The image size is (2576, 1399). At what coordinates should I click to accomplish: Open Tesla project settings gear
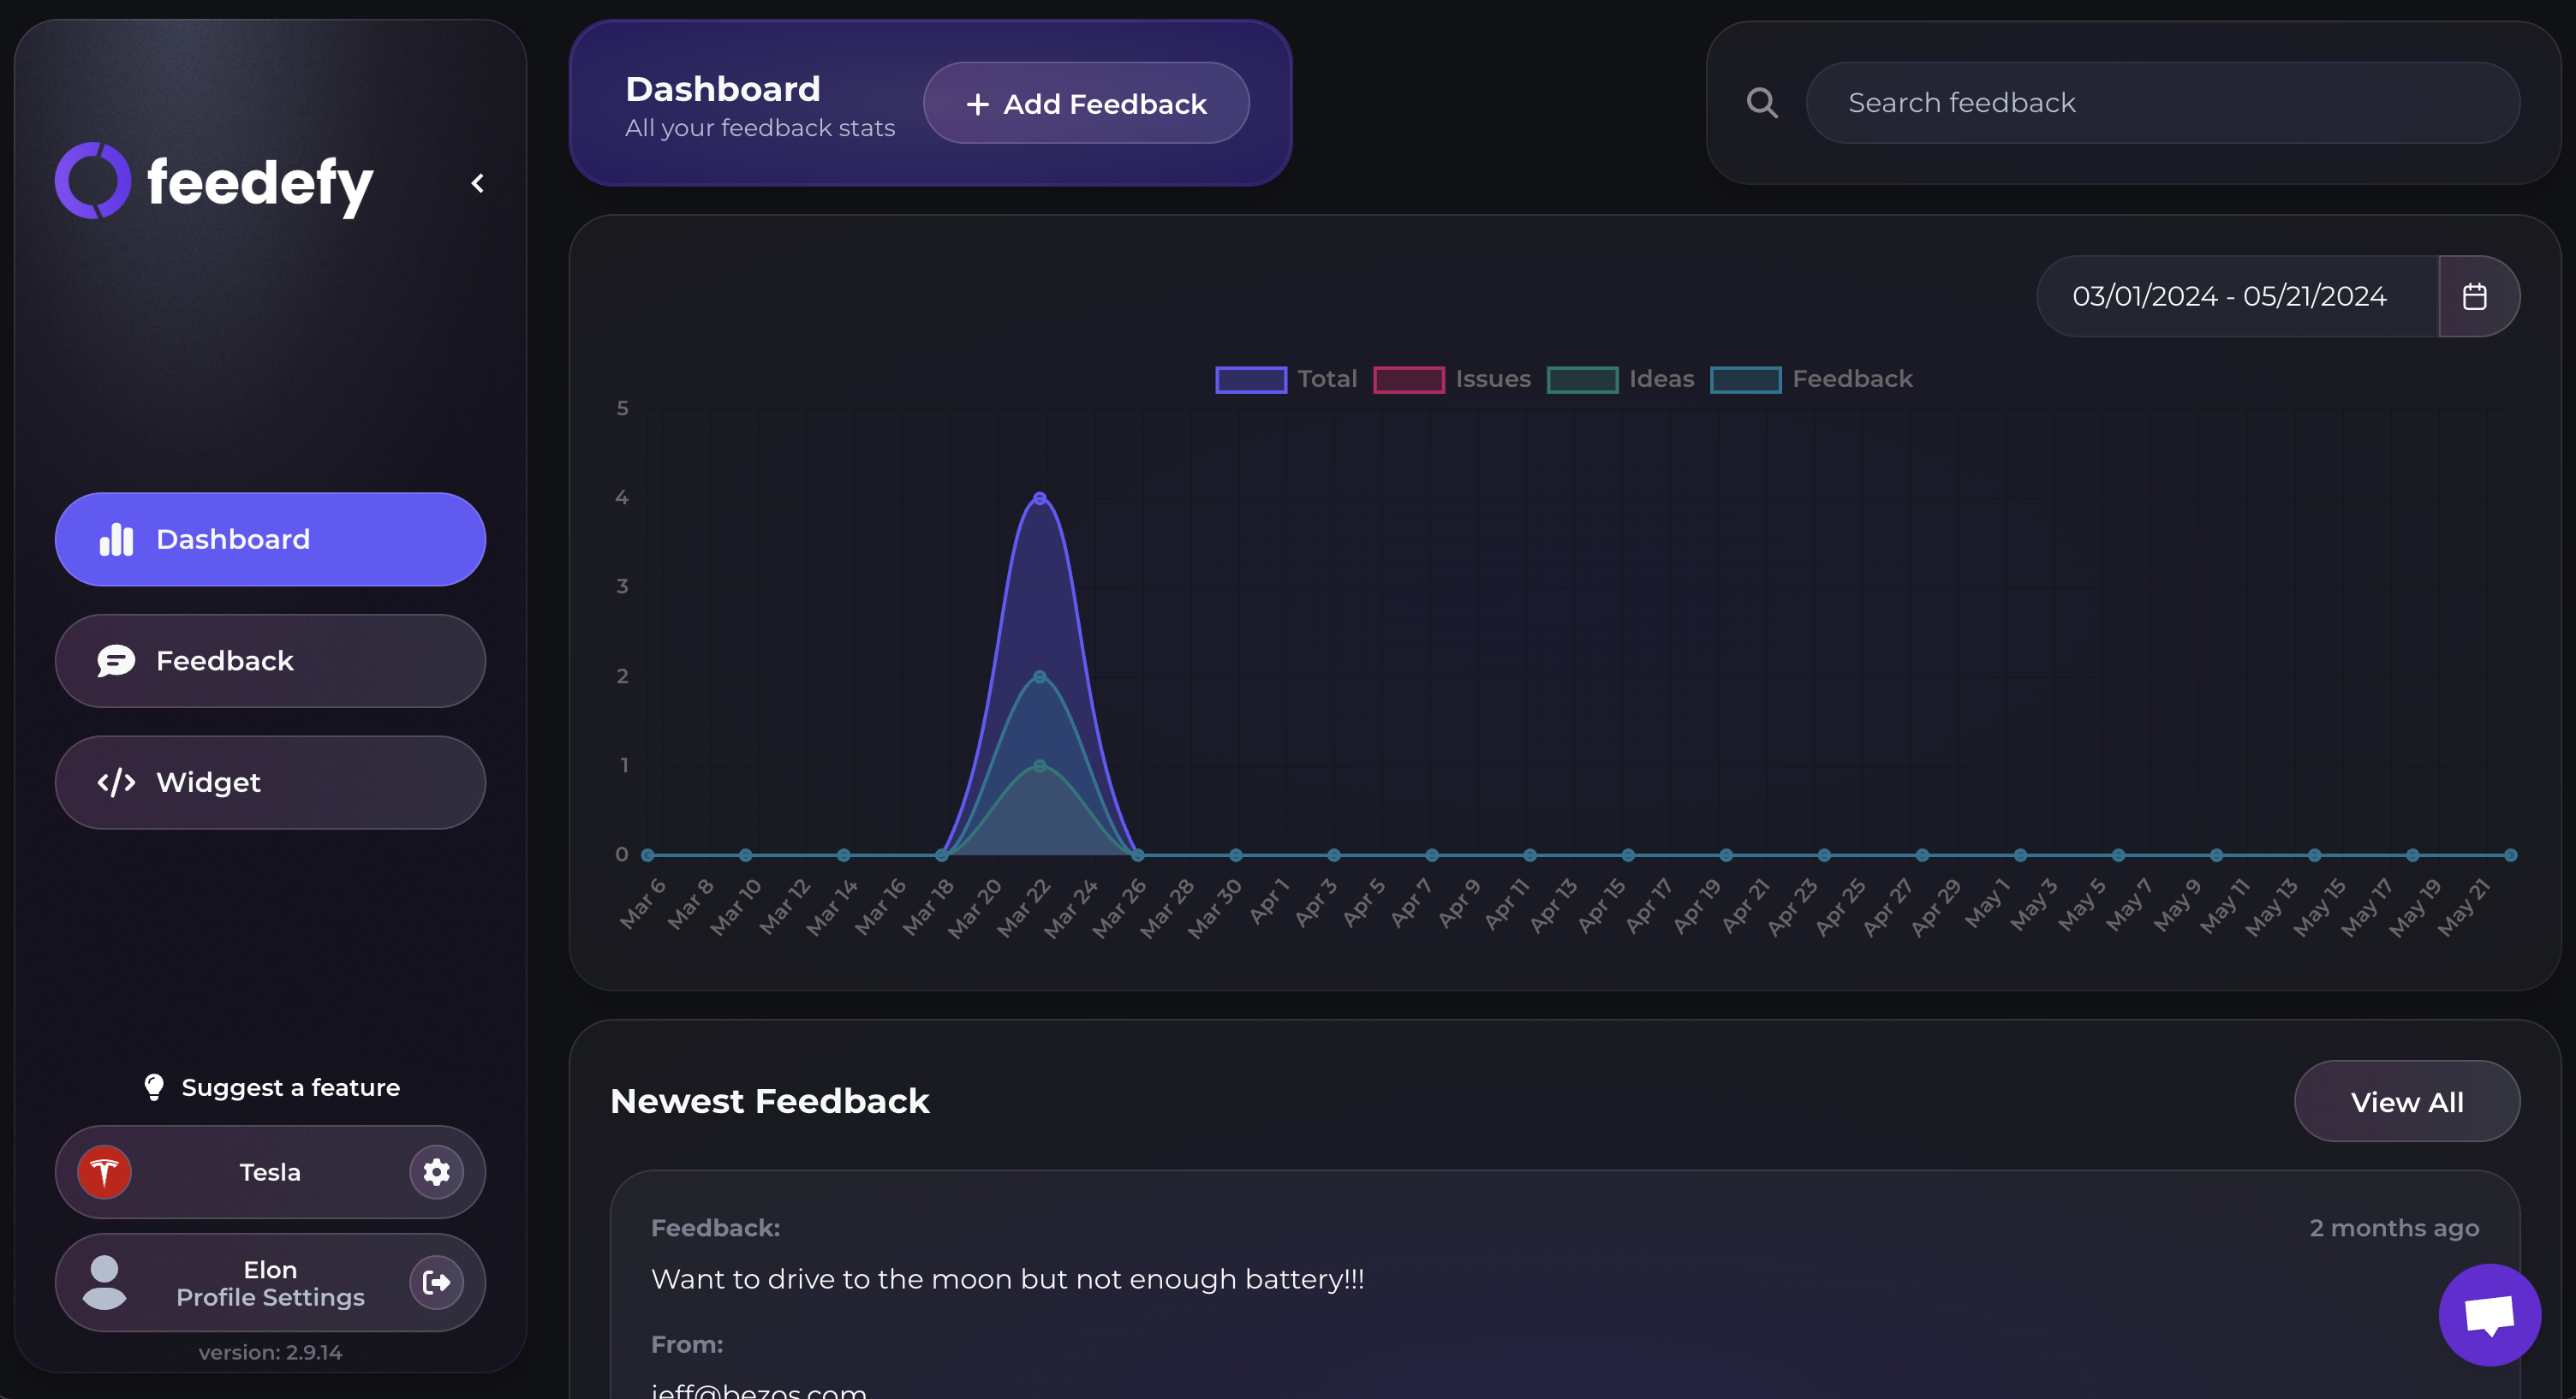point(436,1172)
